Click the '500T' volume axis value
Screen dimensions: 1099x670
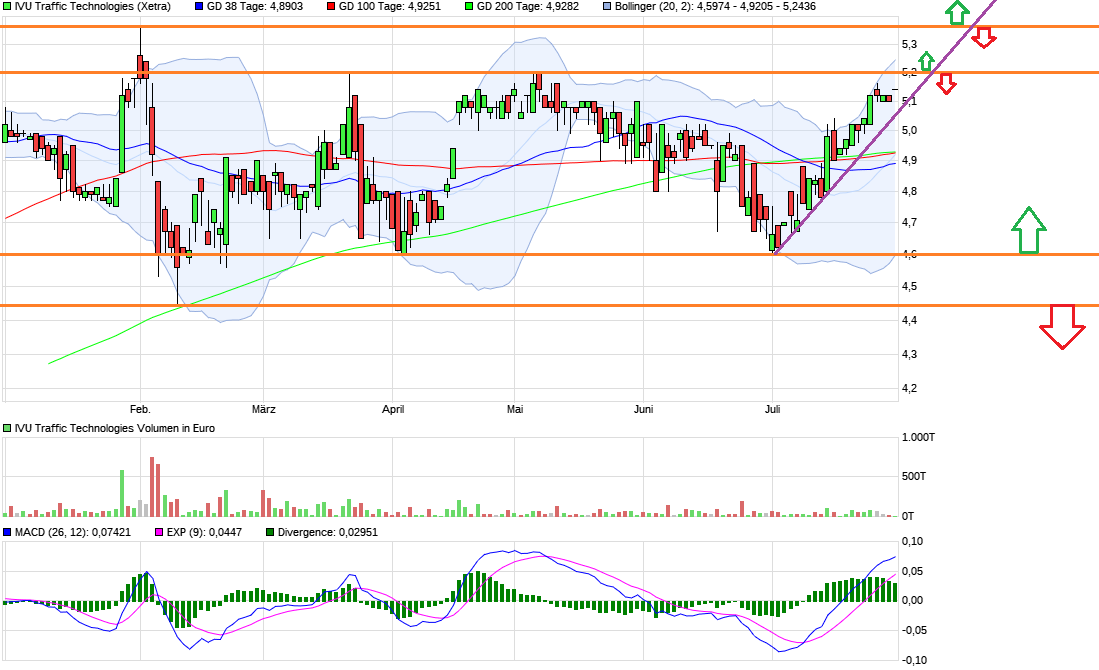click(914, 477)
